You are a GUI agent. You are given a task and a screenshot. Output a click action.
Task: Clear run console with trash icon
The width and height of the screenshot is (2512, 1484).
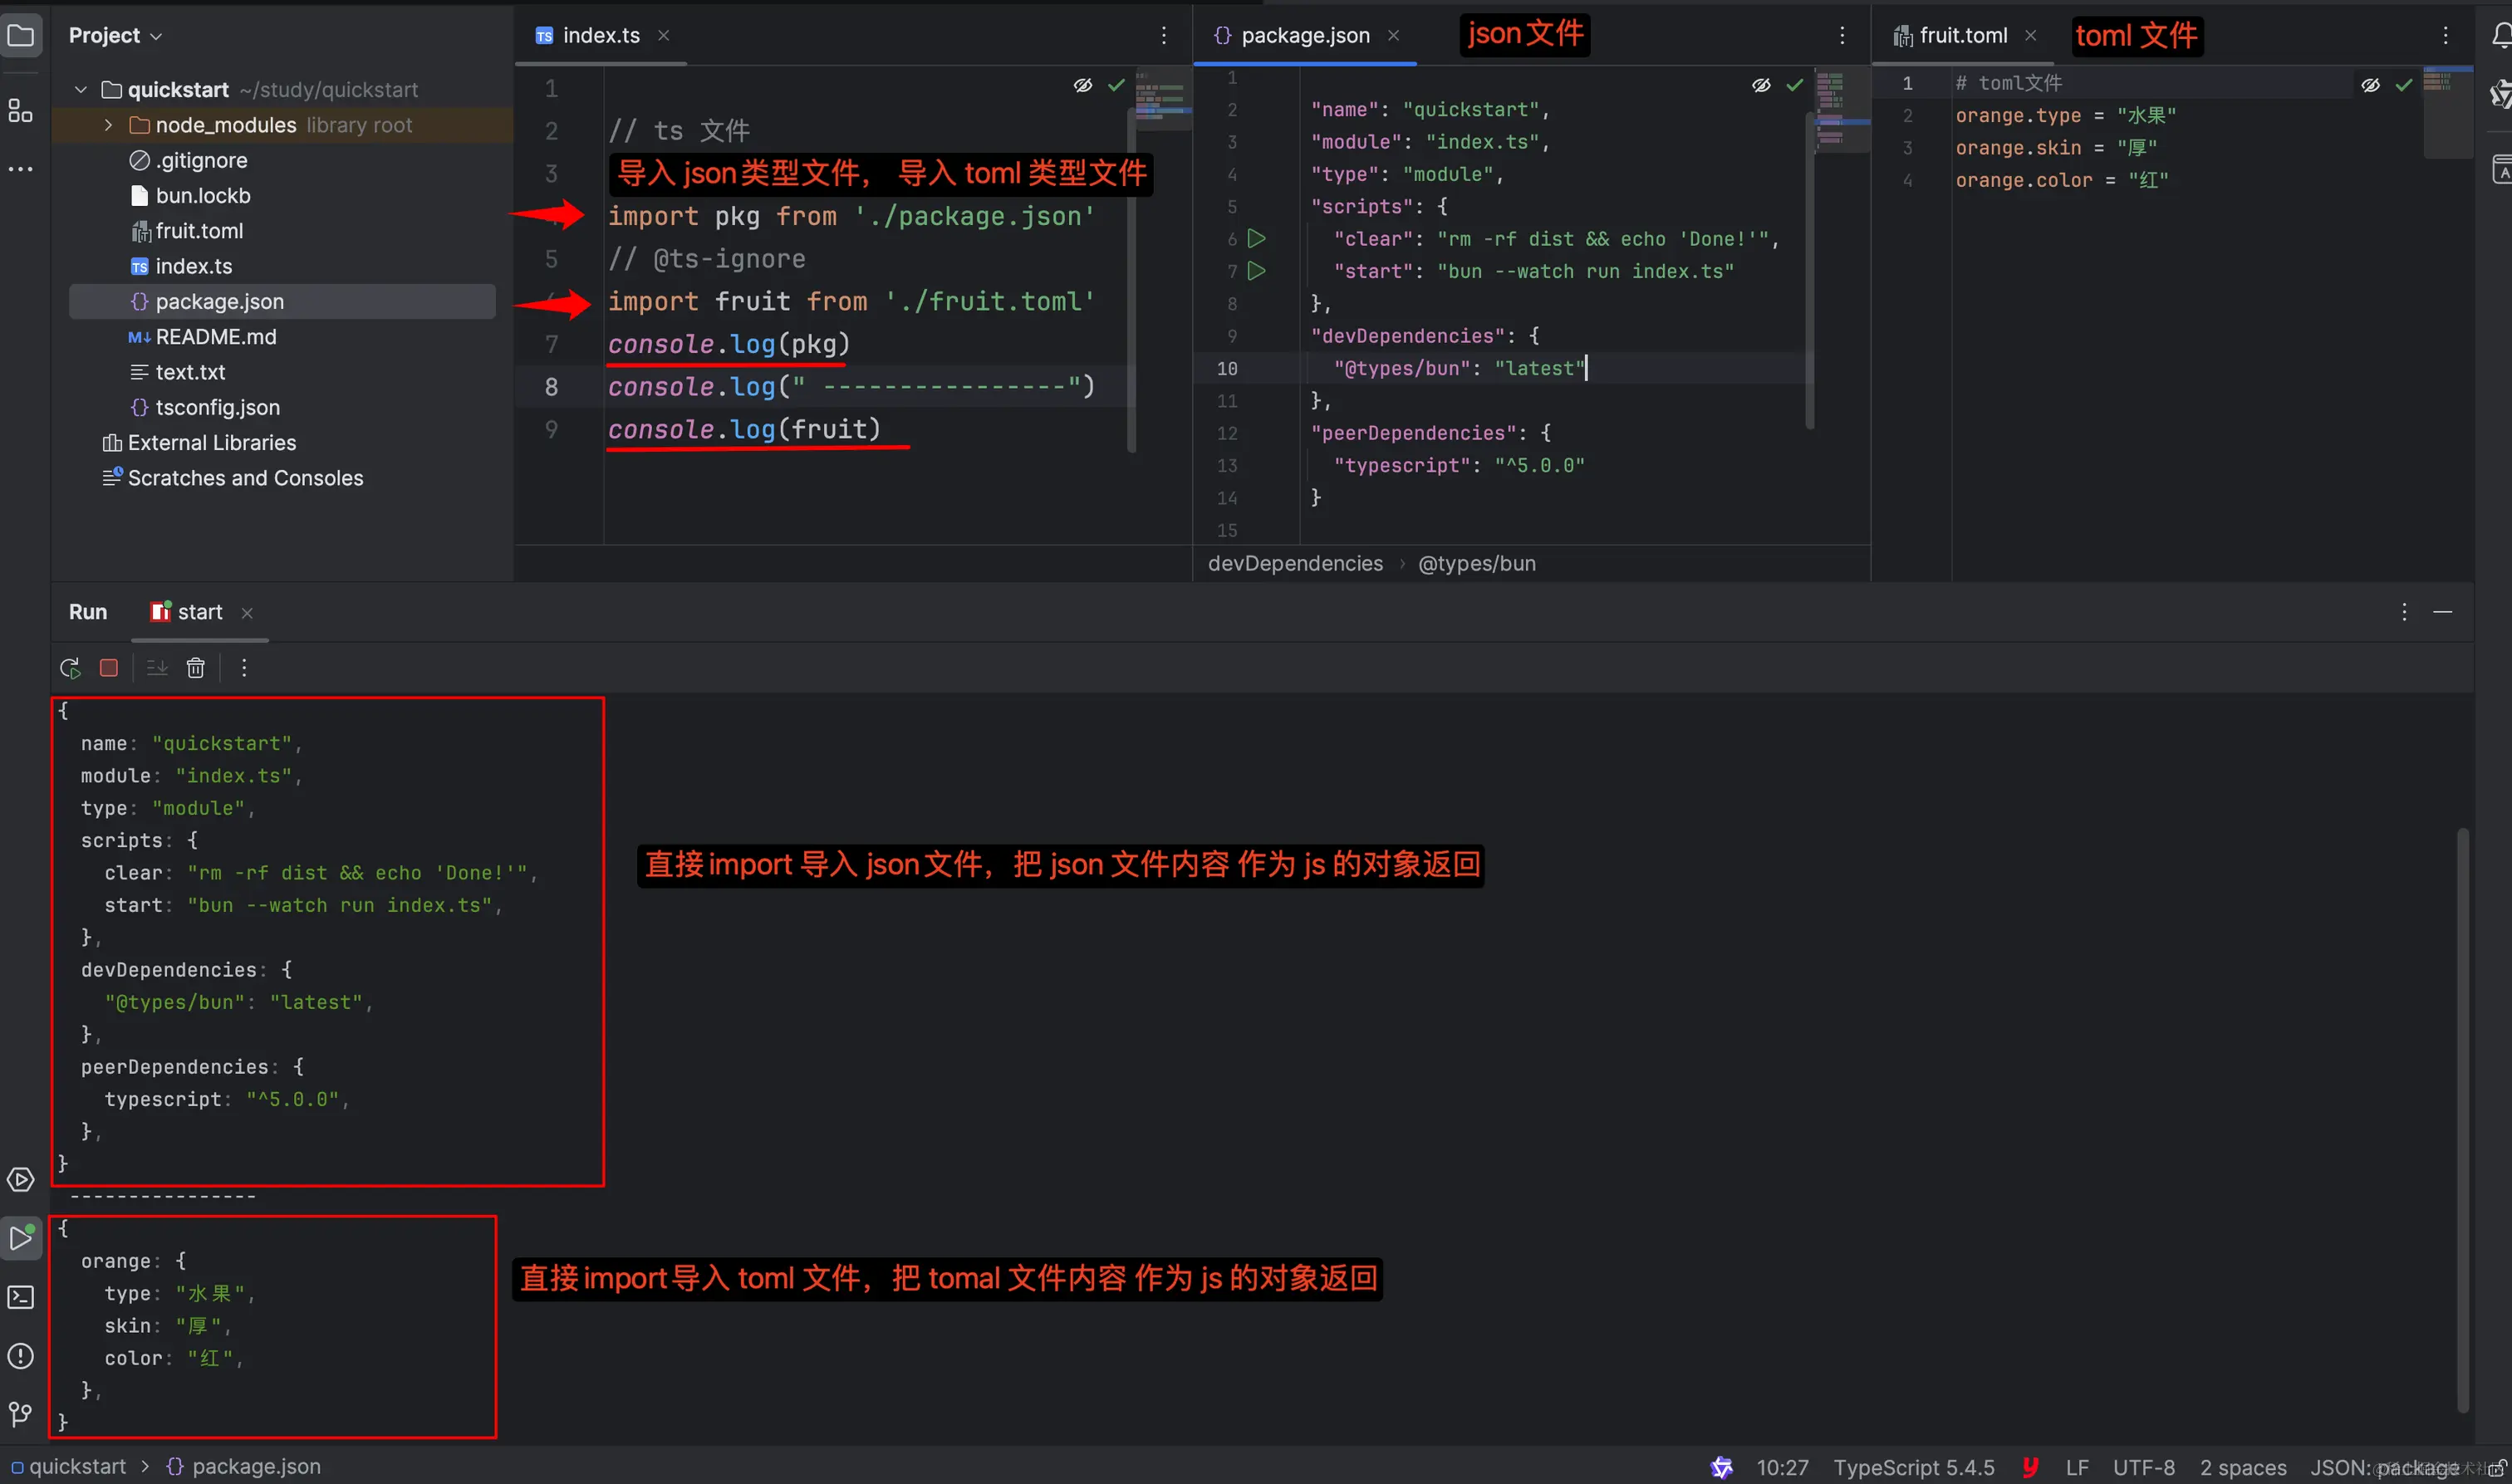click(x=196, y=668)
